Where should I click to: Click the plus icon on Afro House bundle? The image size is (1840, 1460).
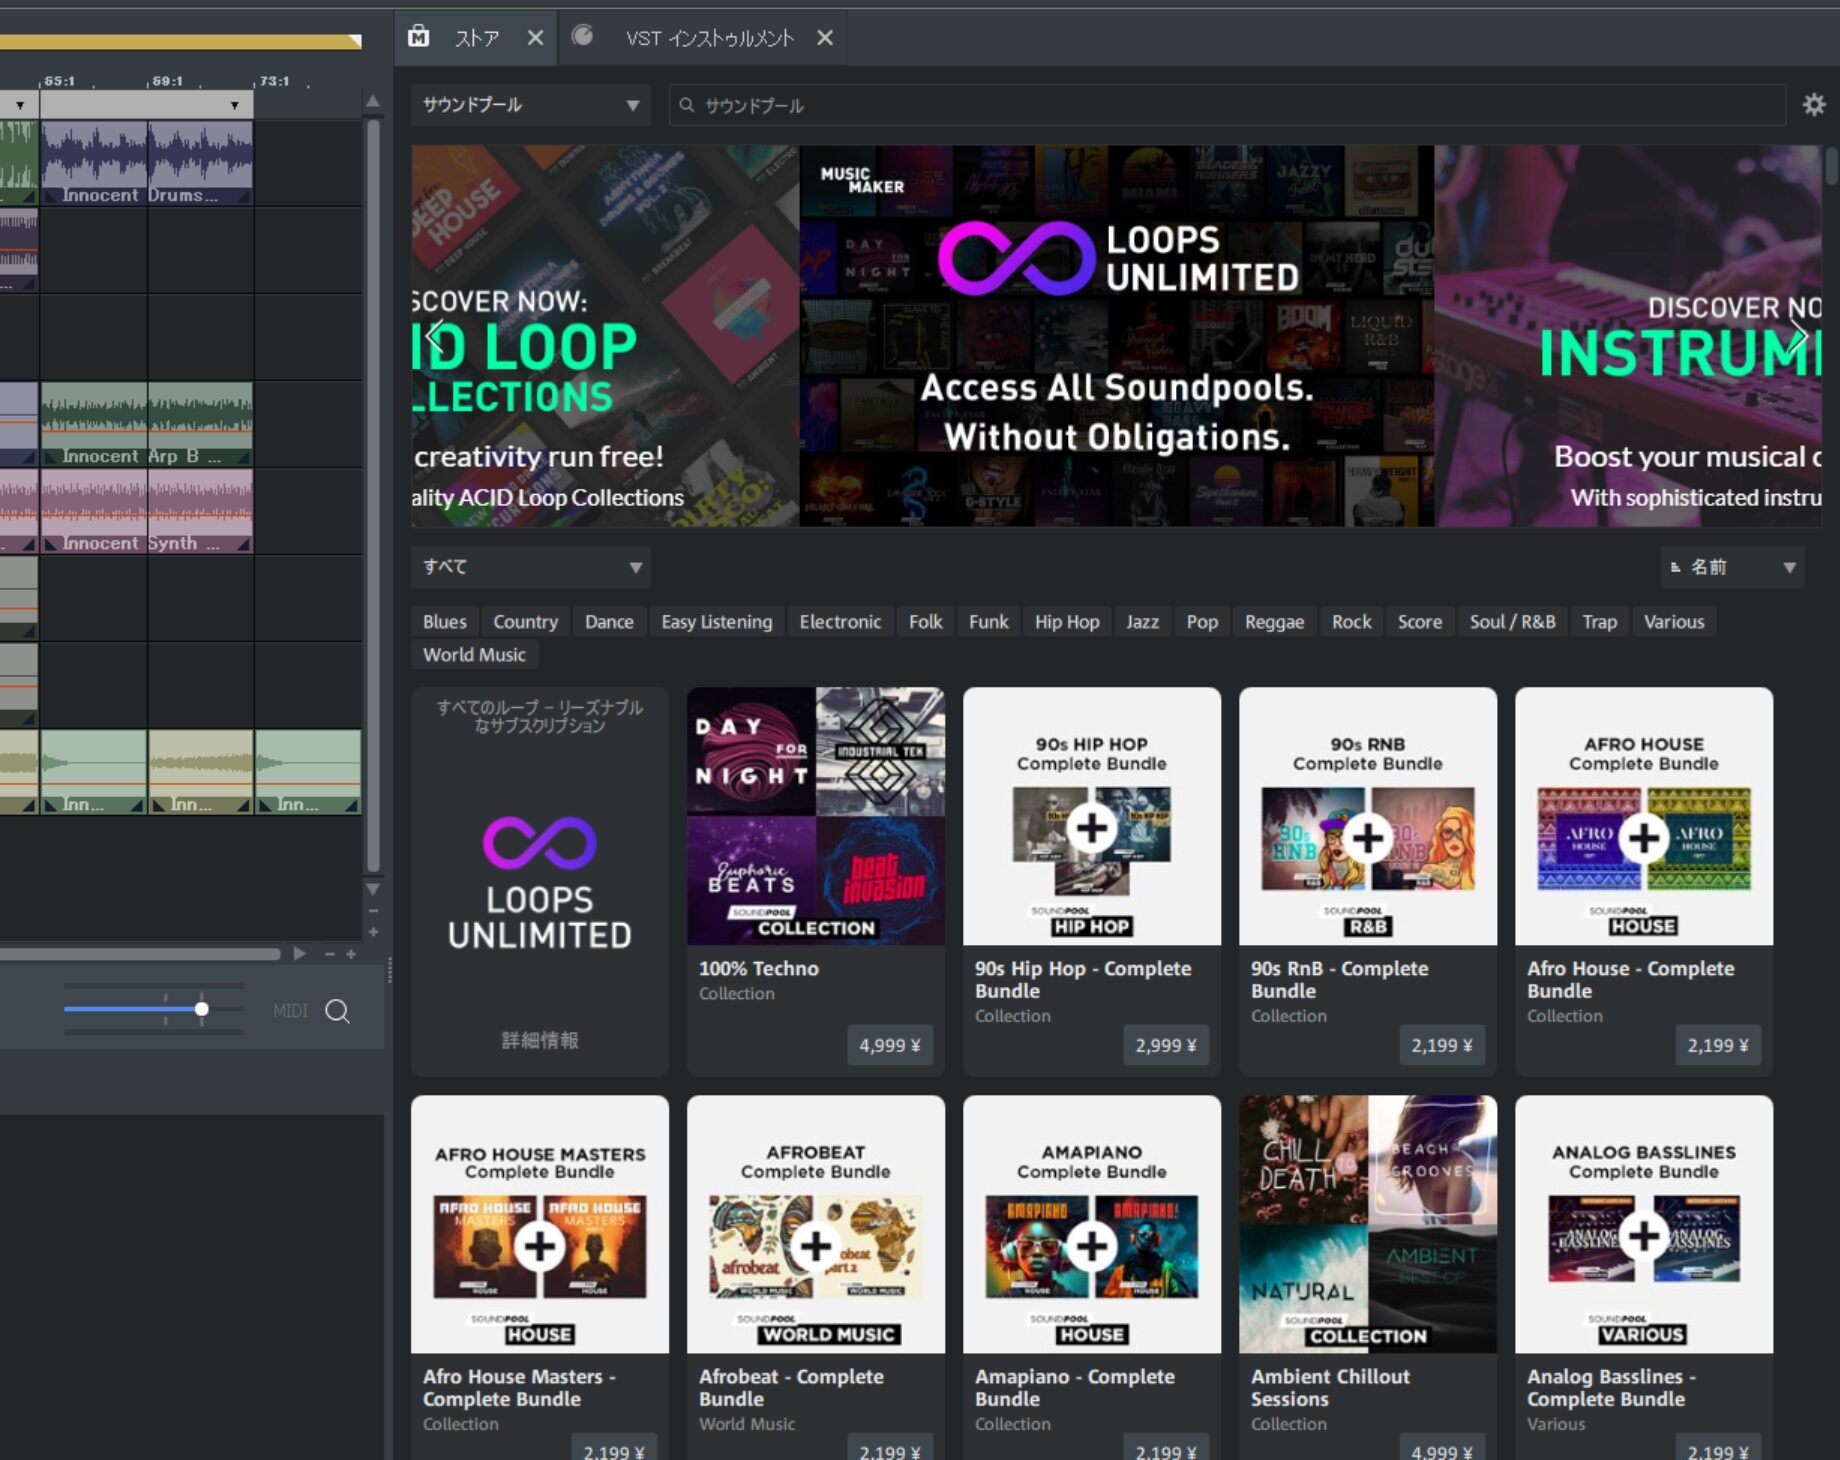(x=1644, y=837)
